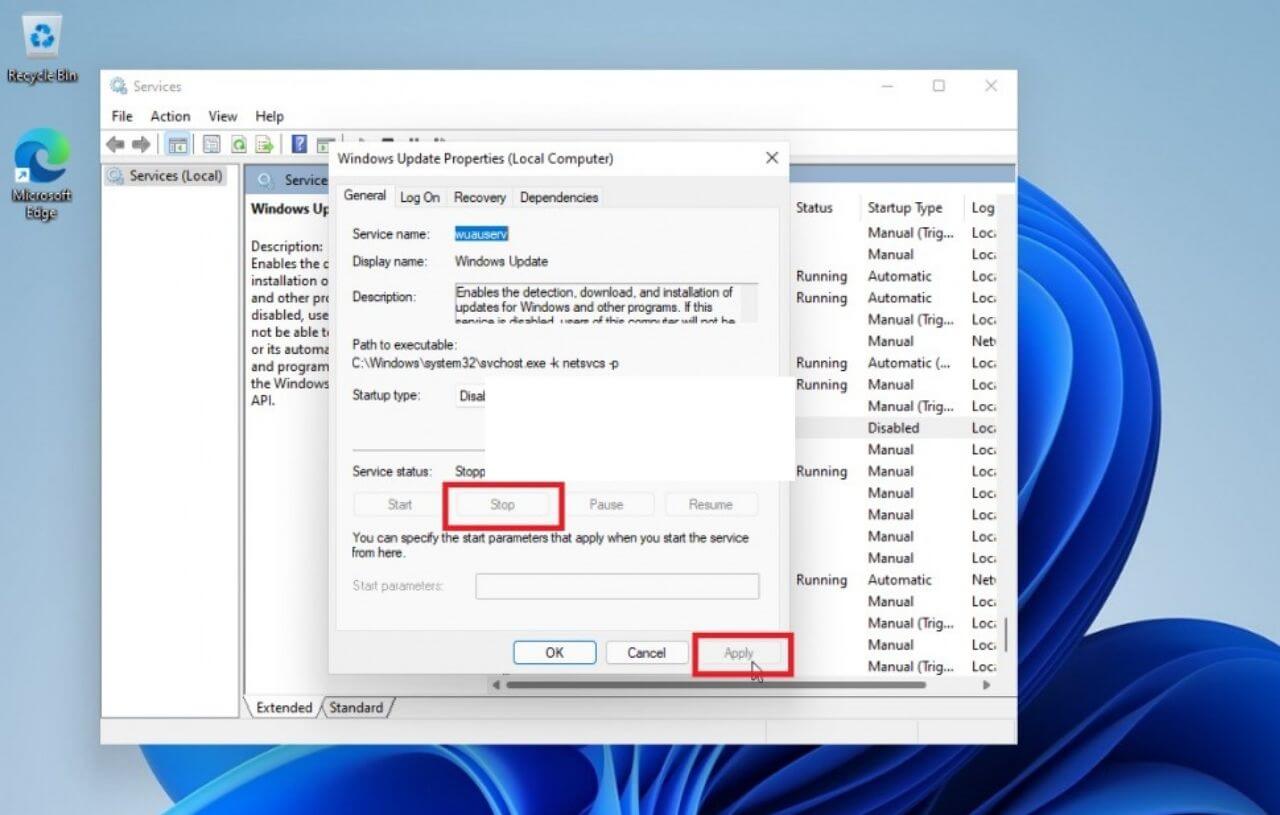Open the Action menu
The width and height of the screenshot is (1280, 815).
(x=169, y=116)
